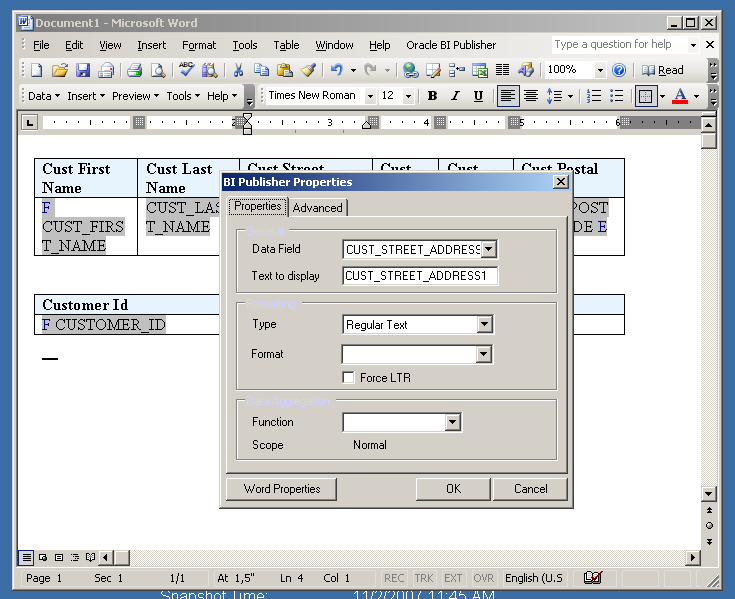Create a new blank document
Screen dimensions: 735x599
click(37, 70)
